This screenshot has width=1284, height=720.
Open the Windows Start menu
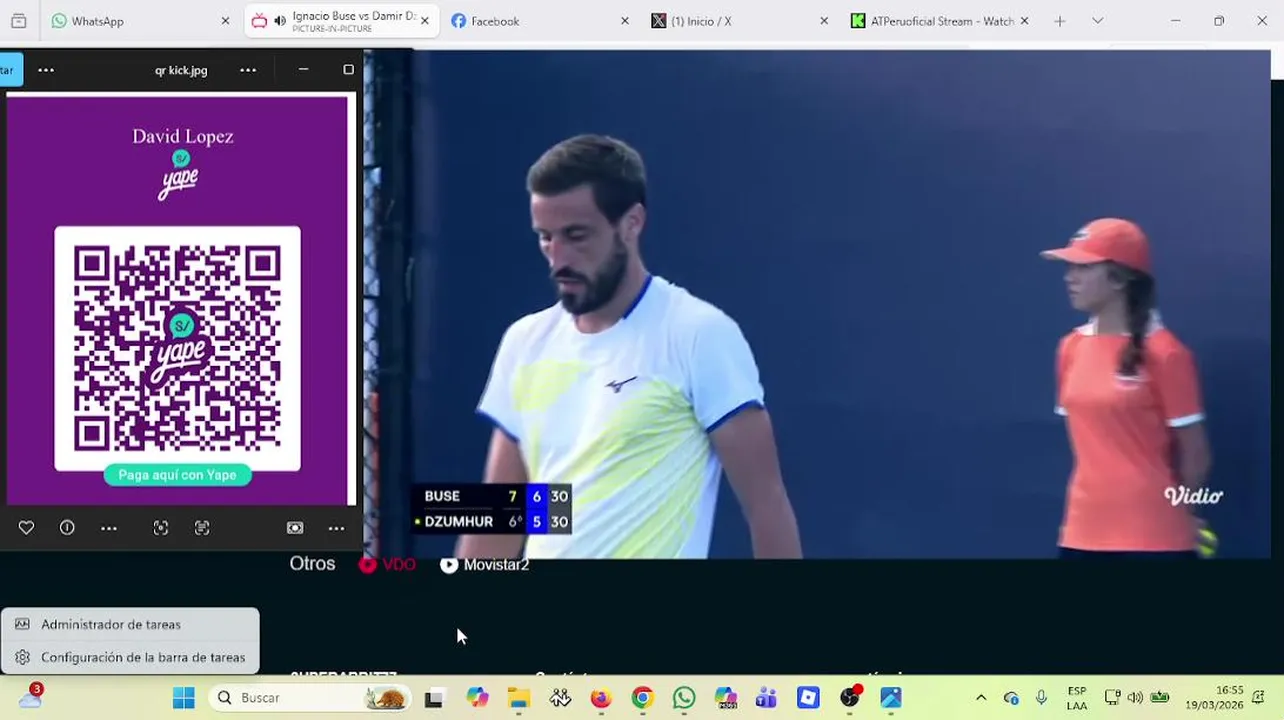tap(184, 698)
